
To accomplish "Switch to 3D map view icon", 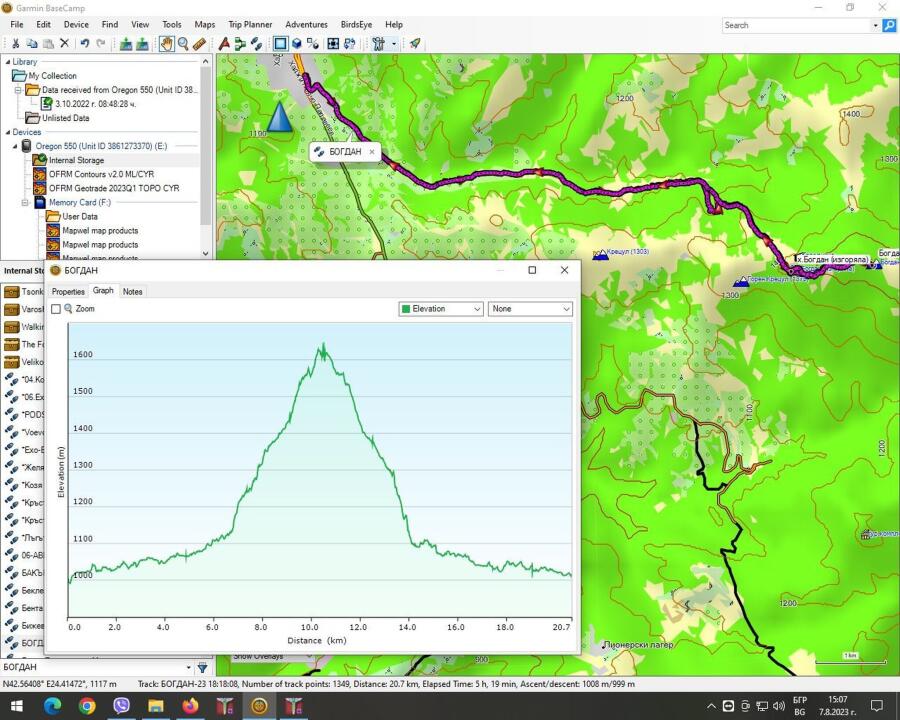I will click(297, 44).
